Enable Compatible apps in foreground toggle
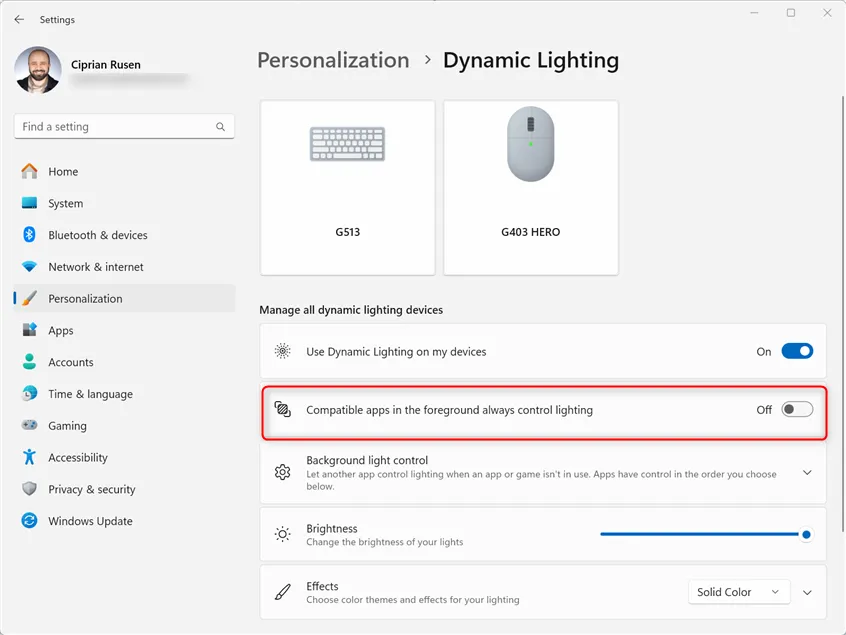846x635 pixels. click(797, 410)
